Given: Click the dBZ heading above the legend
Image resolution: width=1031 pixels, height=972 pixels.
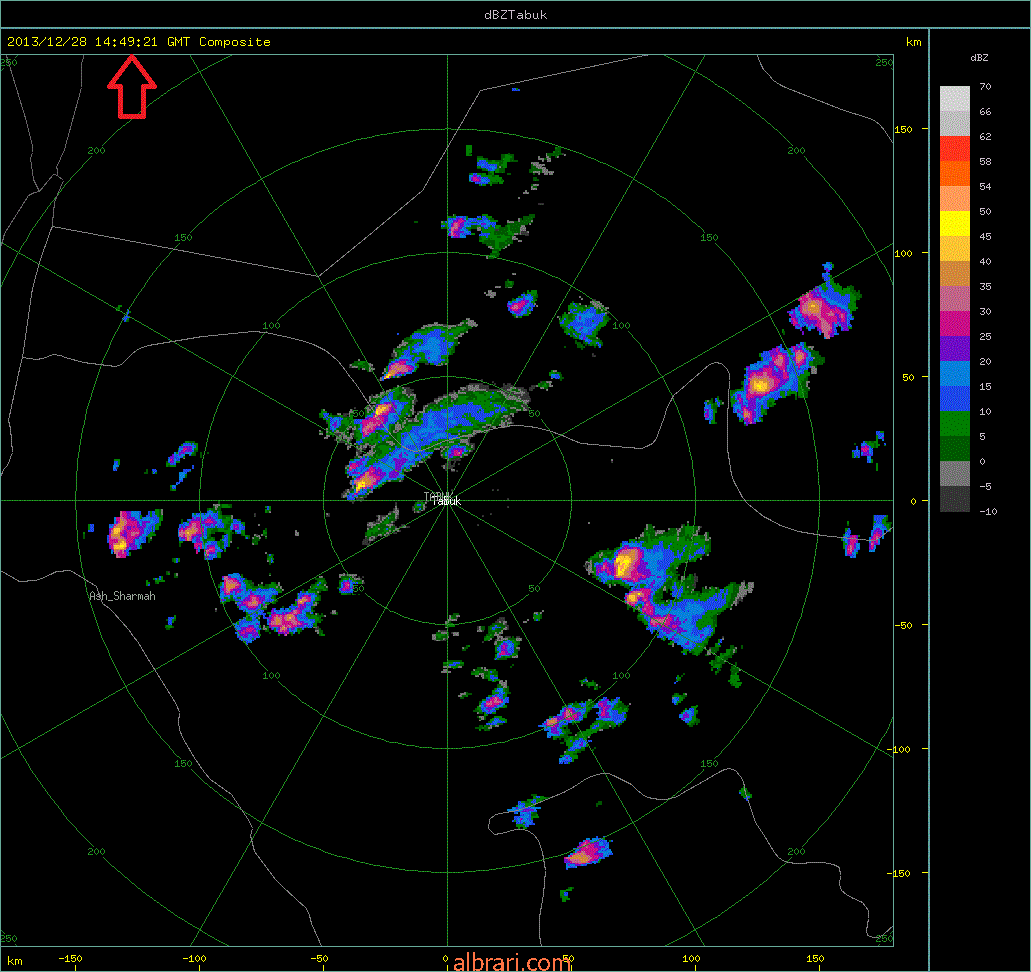Looking at the screenshot, I should tap(979, 57).
